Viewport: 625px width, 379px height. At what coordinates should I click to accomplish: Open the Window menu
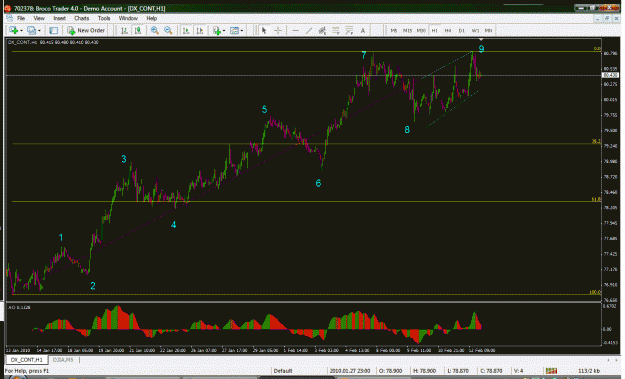(x=128, y=18)
